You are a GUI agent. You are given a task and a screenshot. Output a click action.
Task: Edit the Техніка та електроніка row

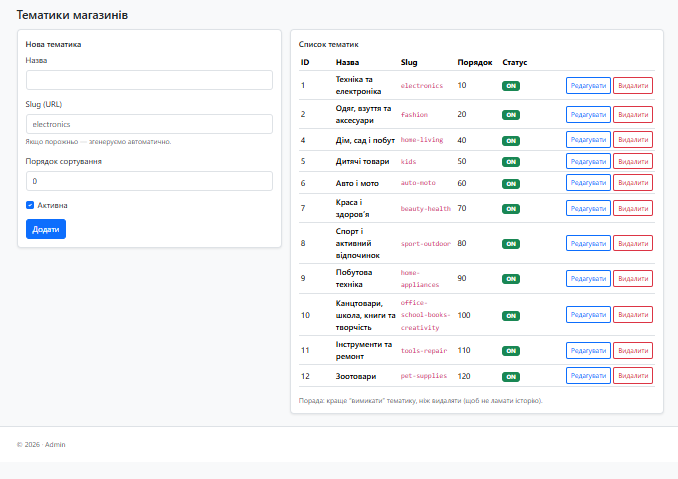pos(588,86)
